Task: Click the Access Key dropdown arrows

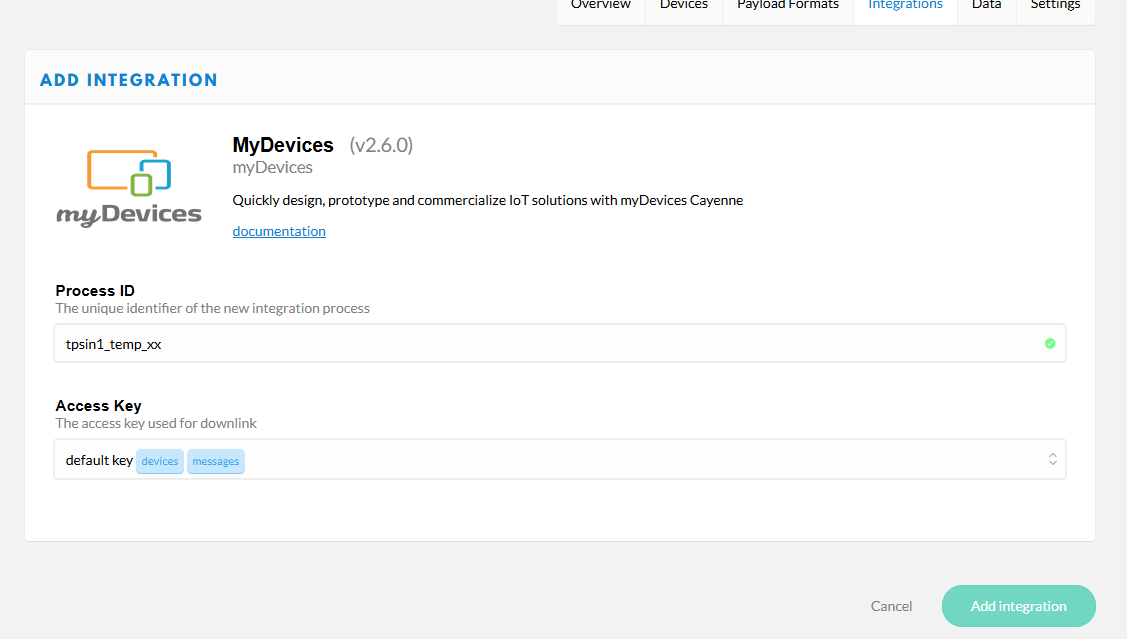Action: 1052,459
